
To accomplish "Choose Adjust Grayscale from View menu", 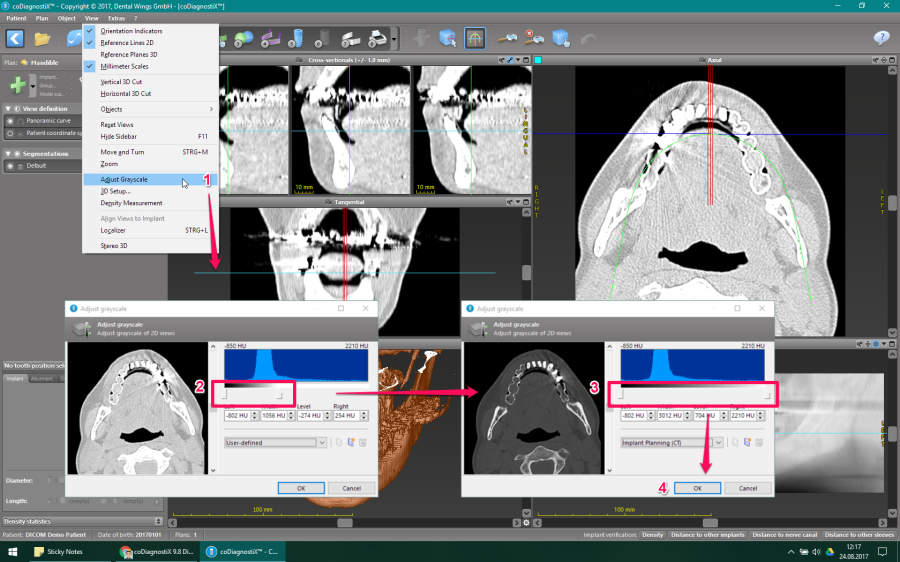I will point(150,180).
